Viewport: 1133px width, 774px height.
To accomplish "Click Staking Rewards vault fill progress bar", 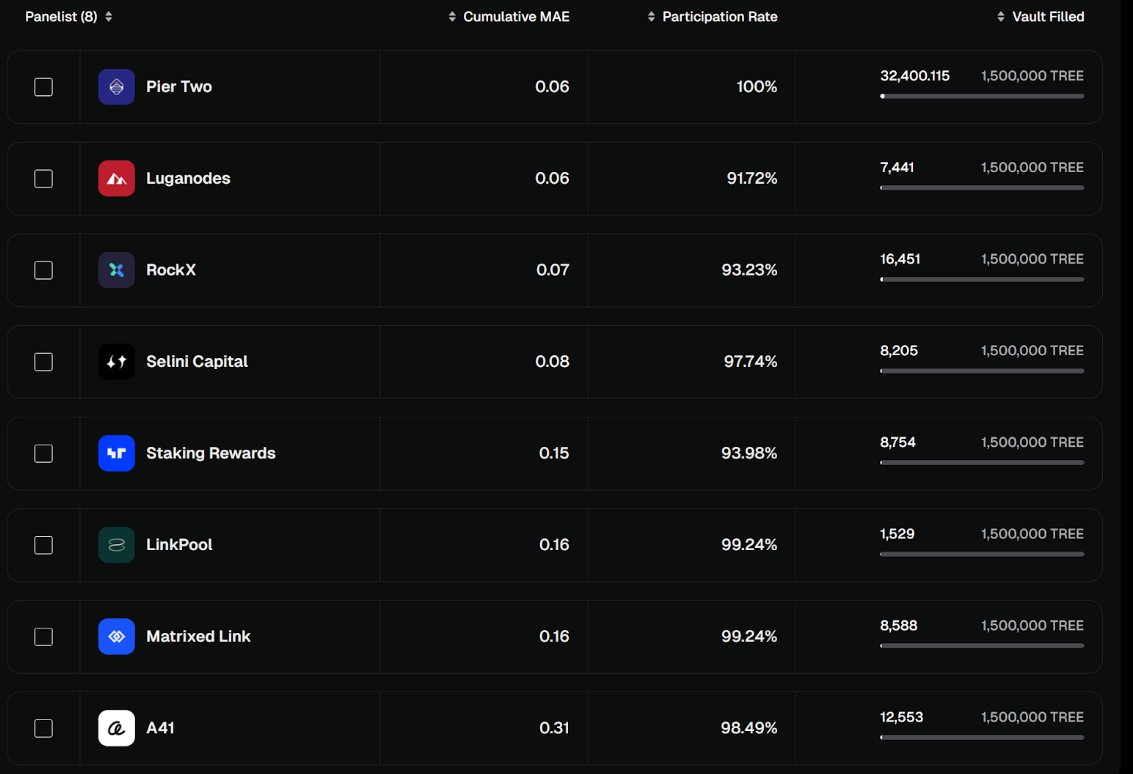I will tap(982, 463).
